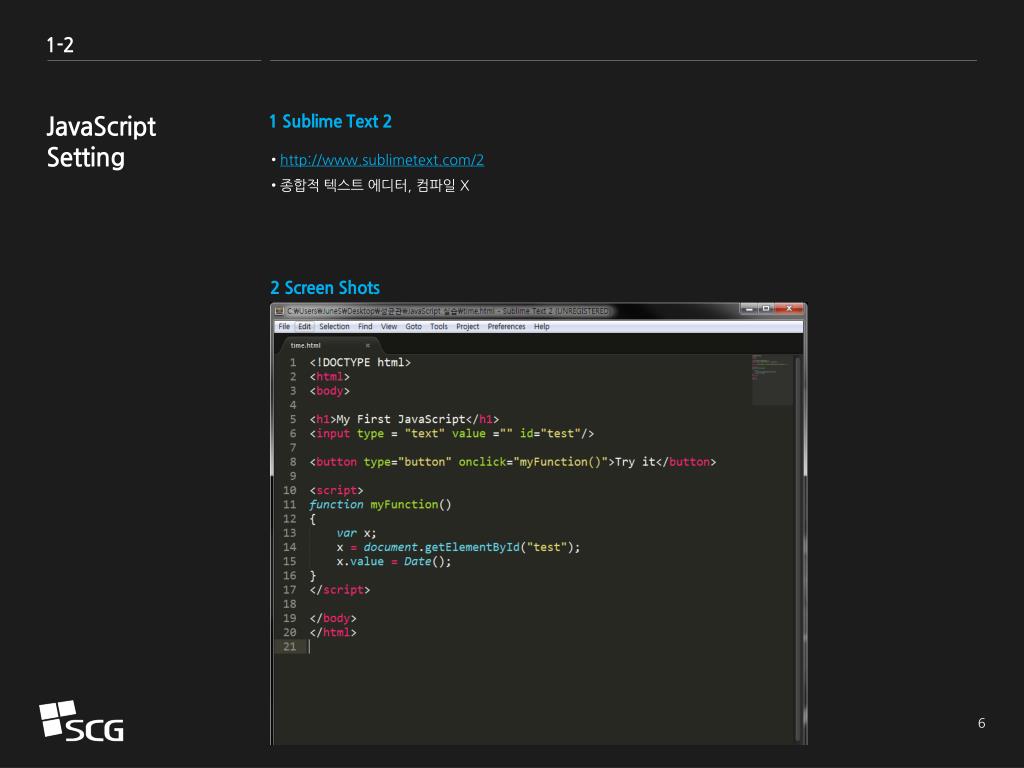
Task: Click the "JavaScript Setting" slide title
Action: point(101,142)
